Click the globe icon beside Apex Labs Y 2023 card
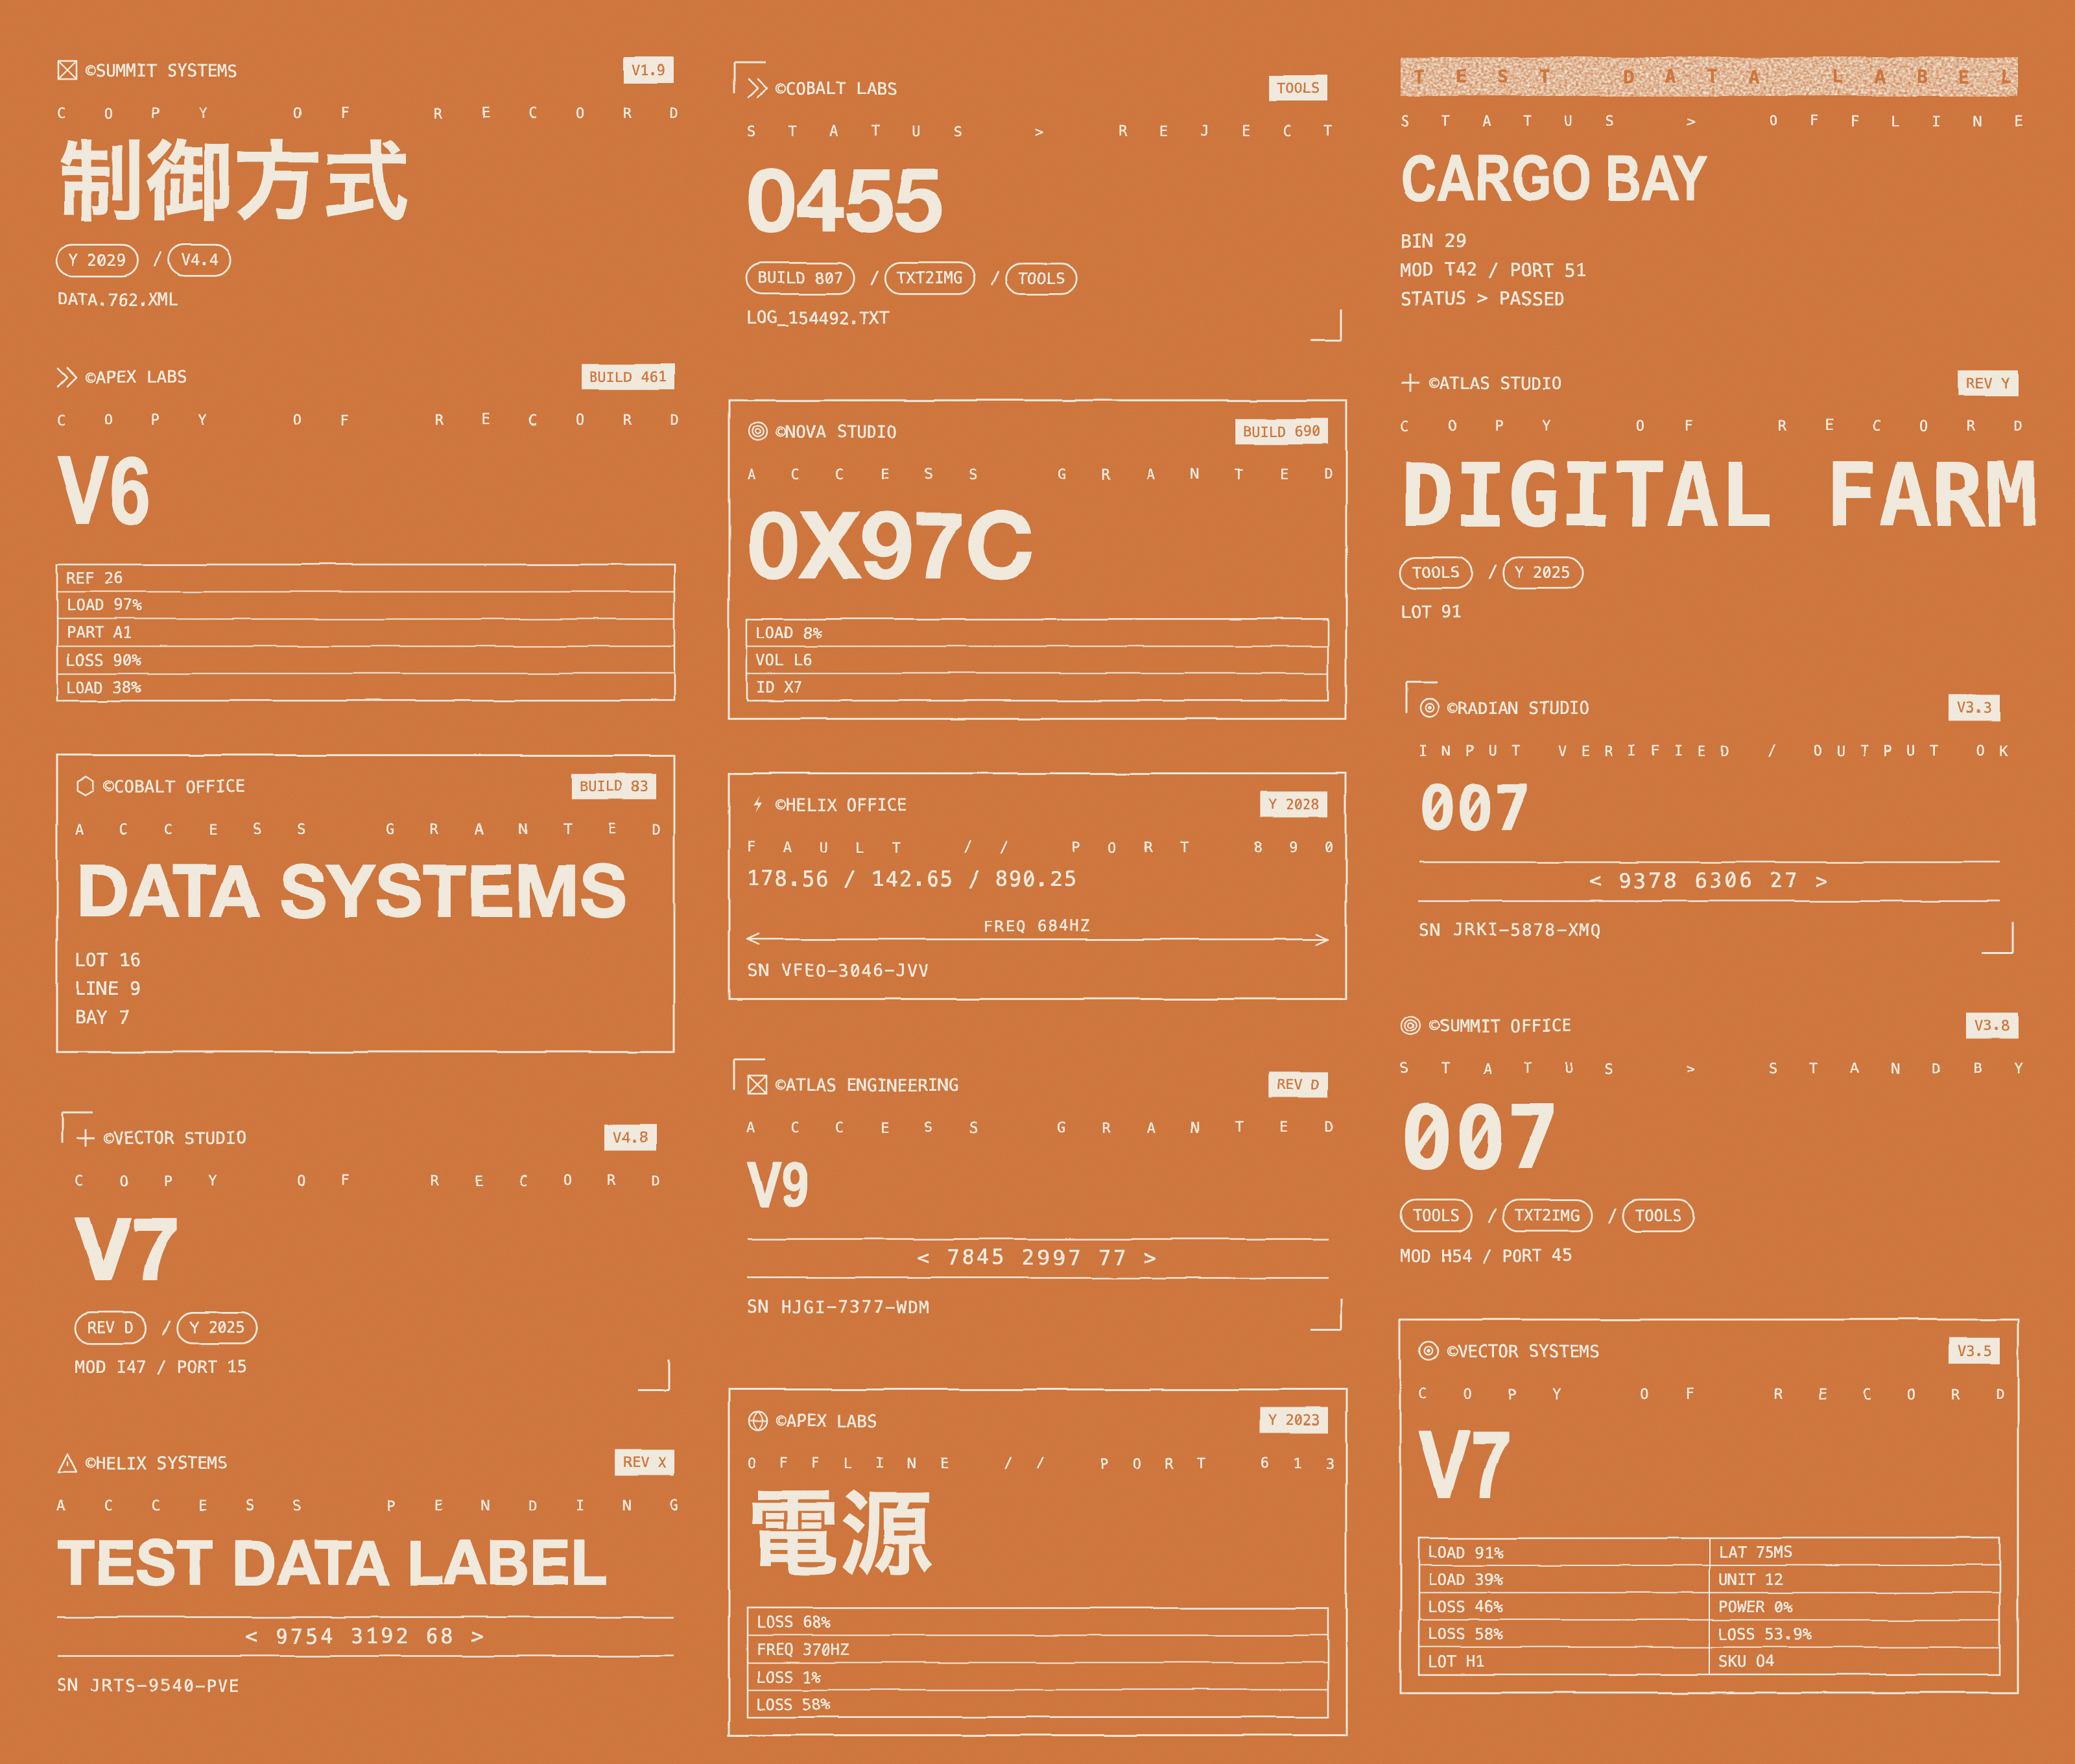This screenshot has height=1764, width=2075. click(x=758, y=1421)
